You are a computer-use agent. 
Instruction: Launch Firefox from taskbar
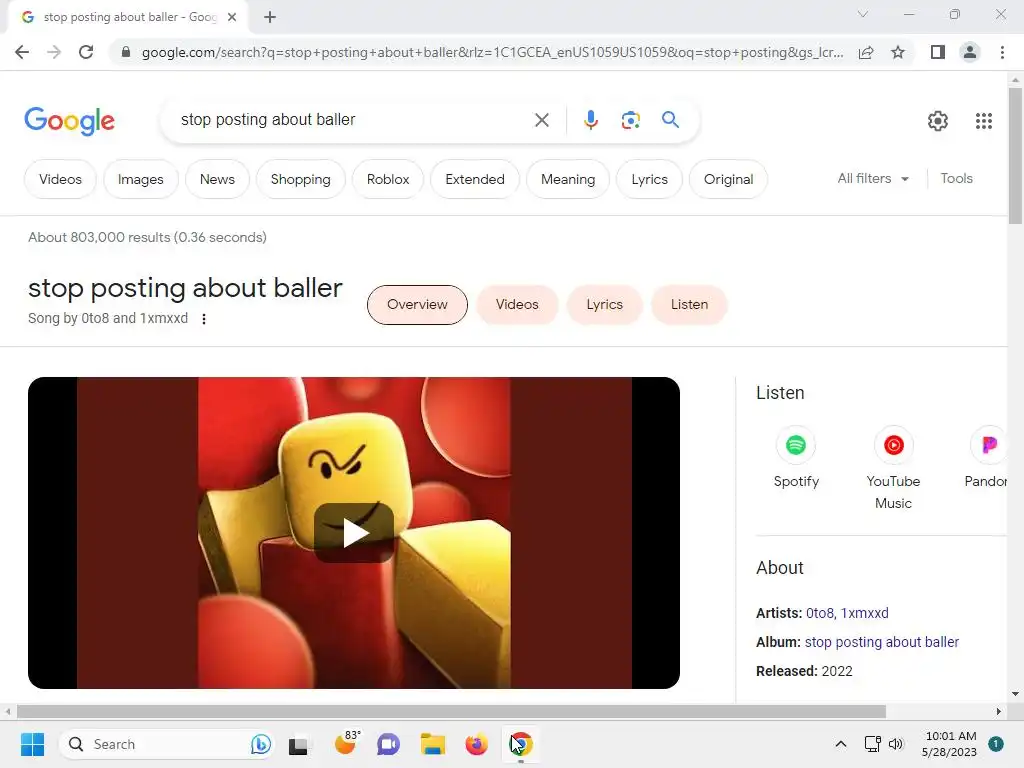click(476, 744)
